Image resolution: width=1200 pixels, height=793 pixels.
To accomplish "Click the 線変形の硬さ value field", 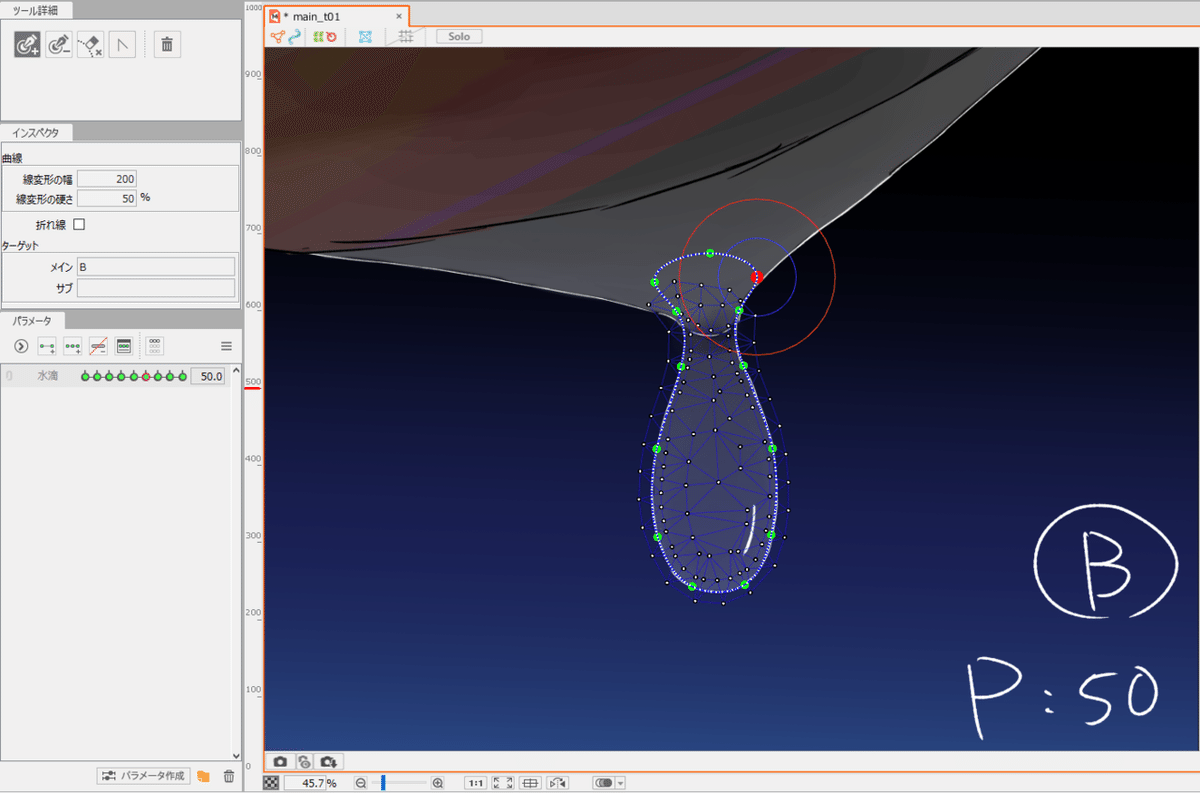I will [107, 198].
